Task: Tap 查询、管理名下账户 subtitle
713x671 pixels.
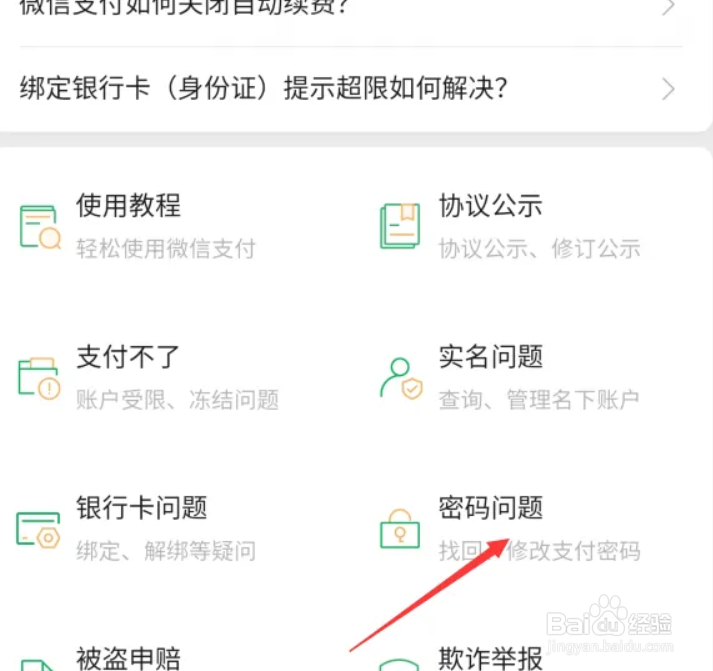Action: (539, 400)
